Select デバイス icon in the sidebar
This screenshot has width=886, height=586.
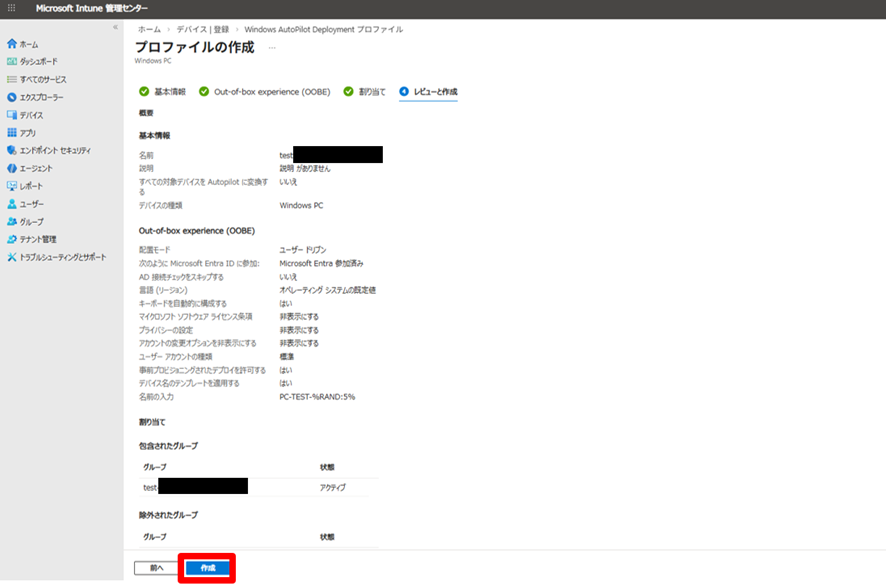(12, 115)
